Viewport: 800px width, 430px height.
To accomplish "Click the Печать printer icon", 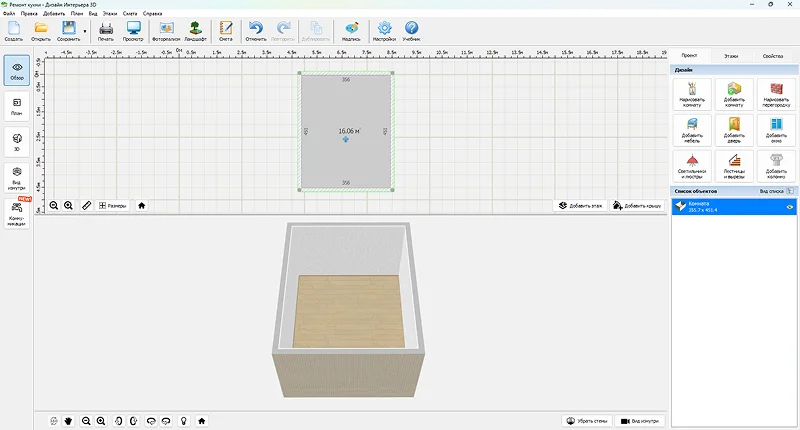I will coord(106,31).
